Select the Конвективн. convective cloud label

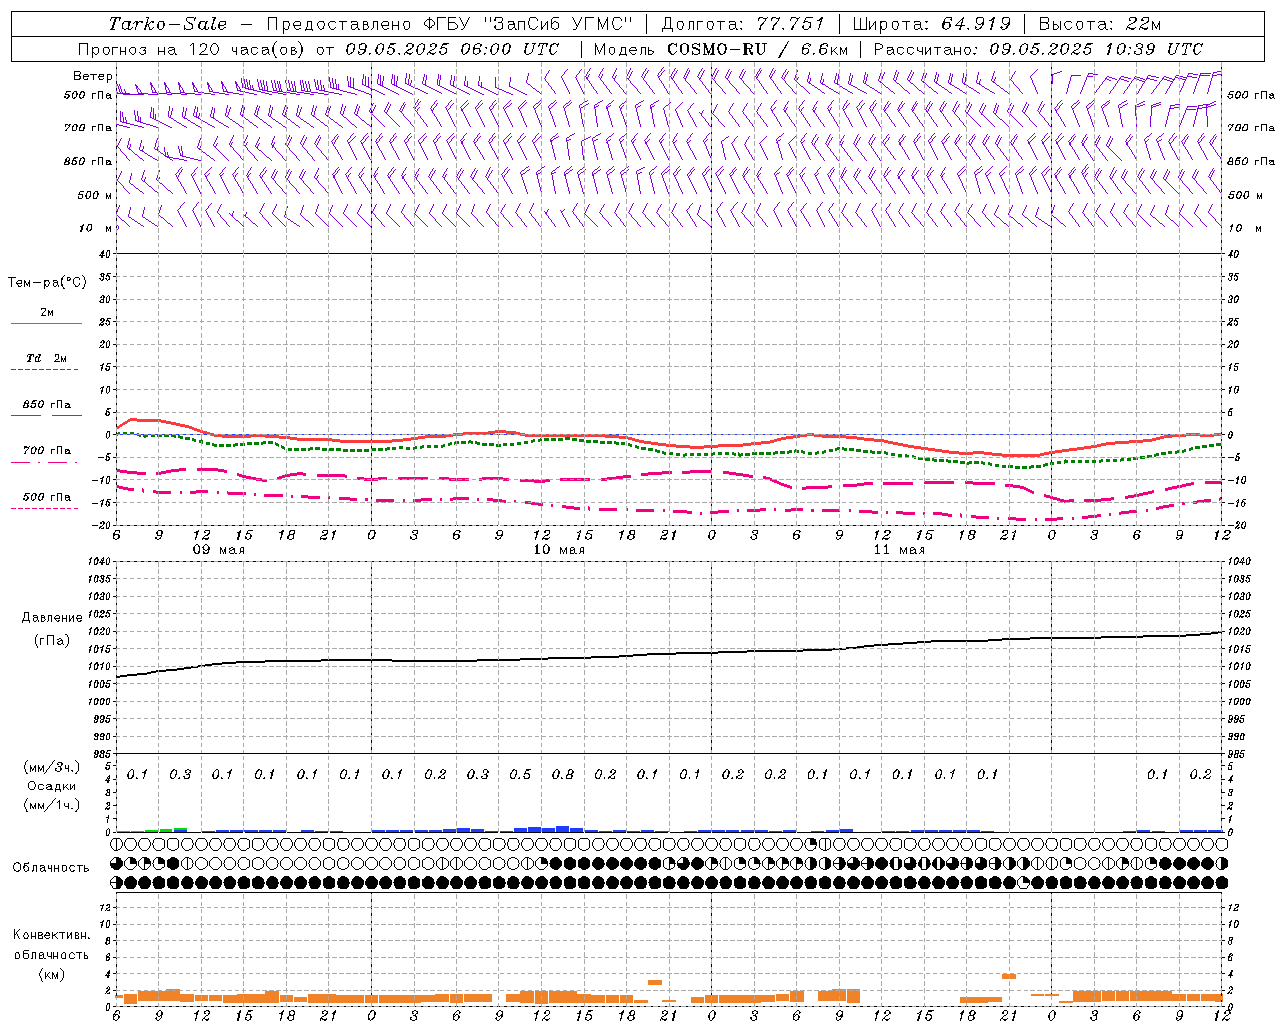coord(51,936)
